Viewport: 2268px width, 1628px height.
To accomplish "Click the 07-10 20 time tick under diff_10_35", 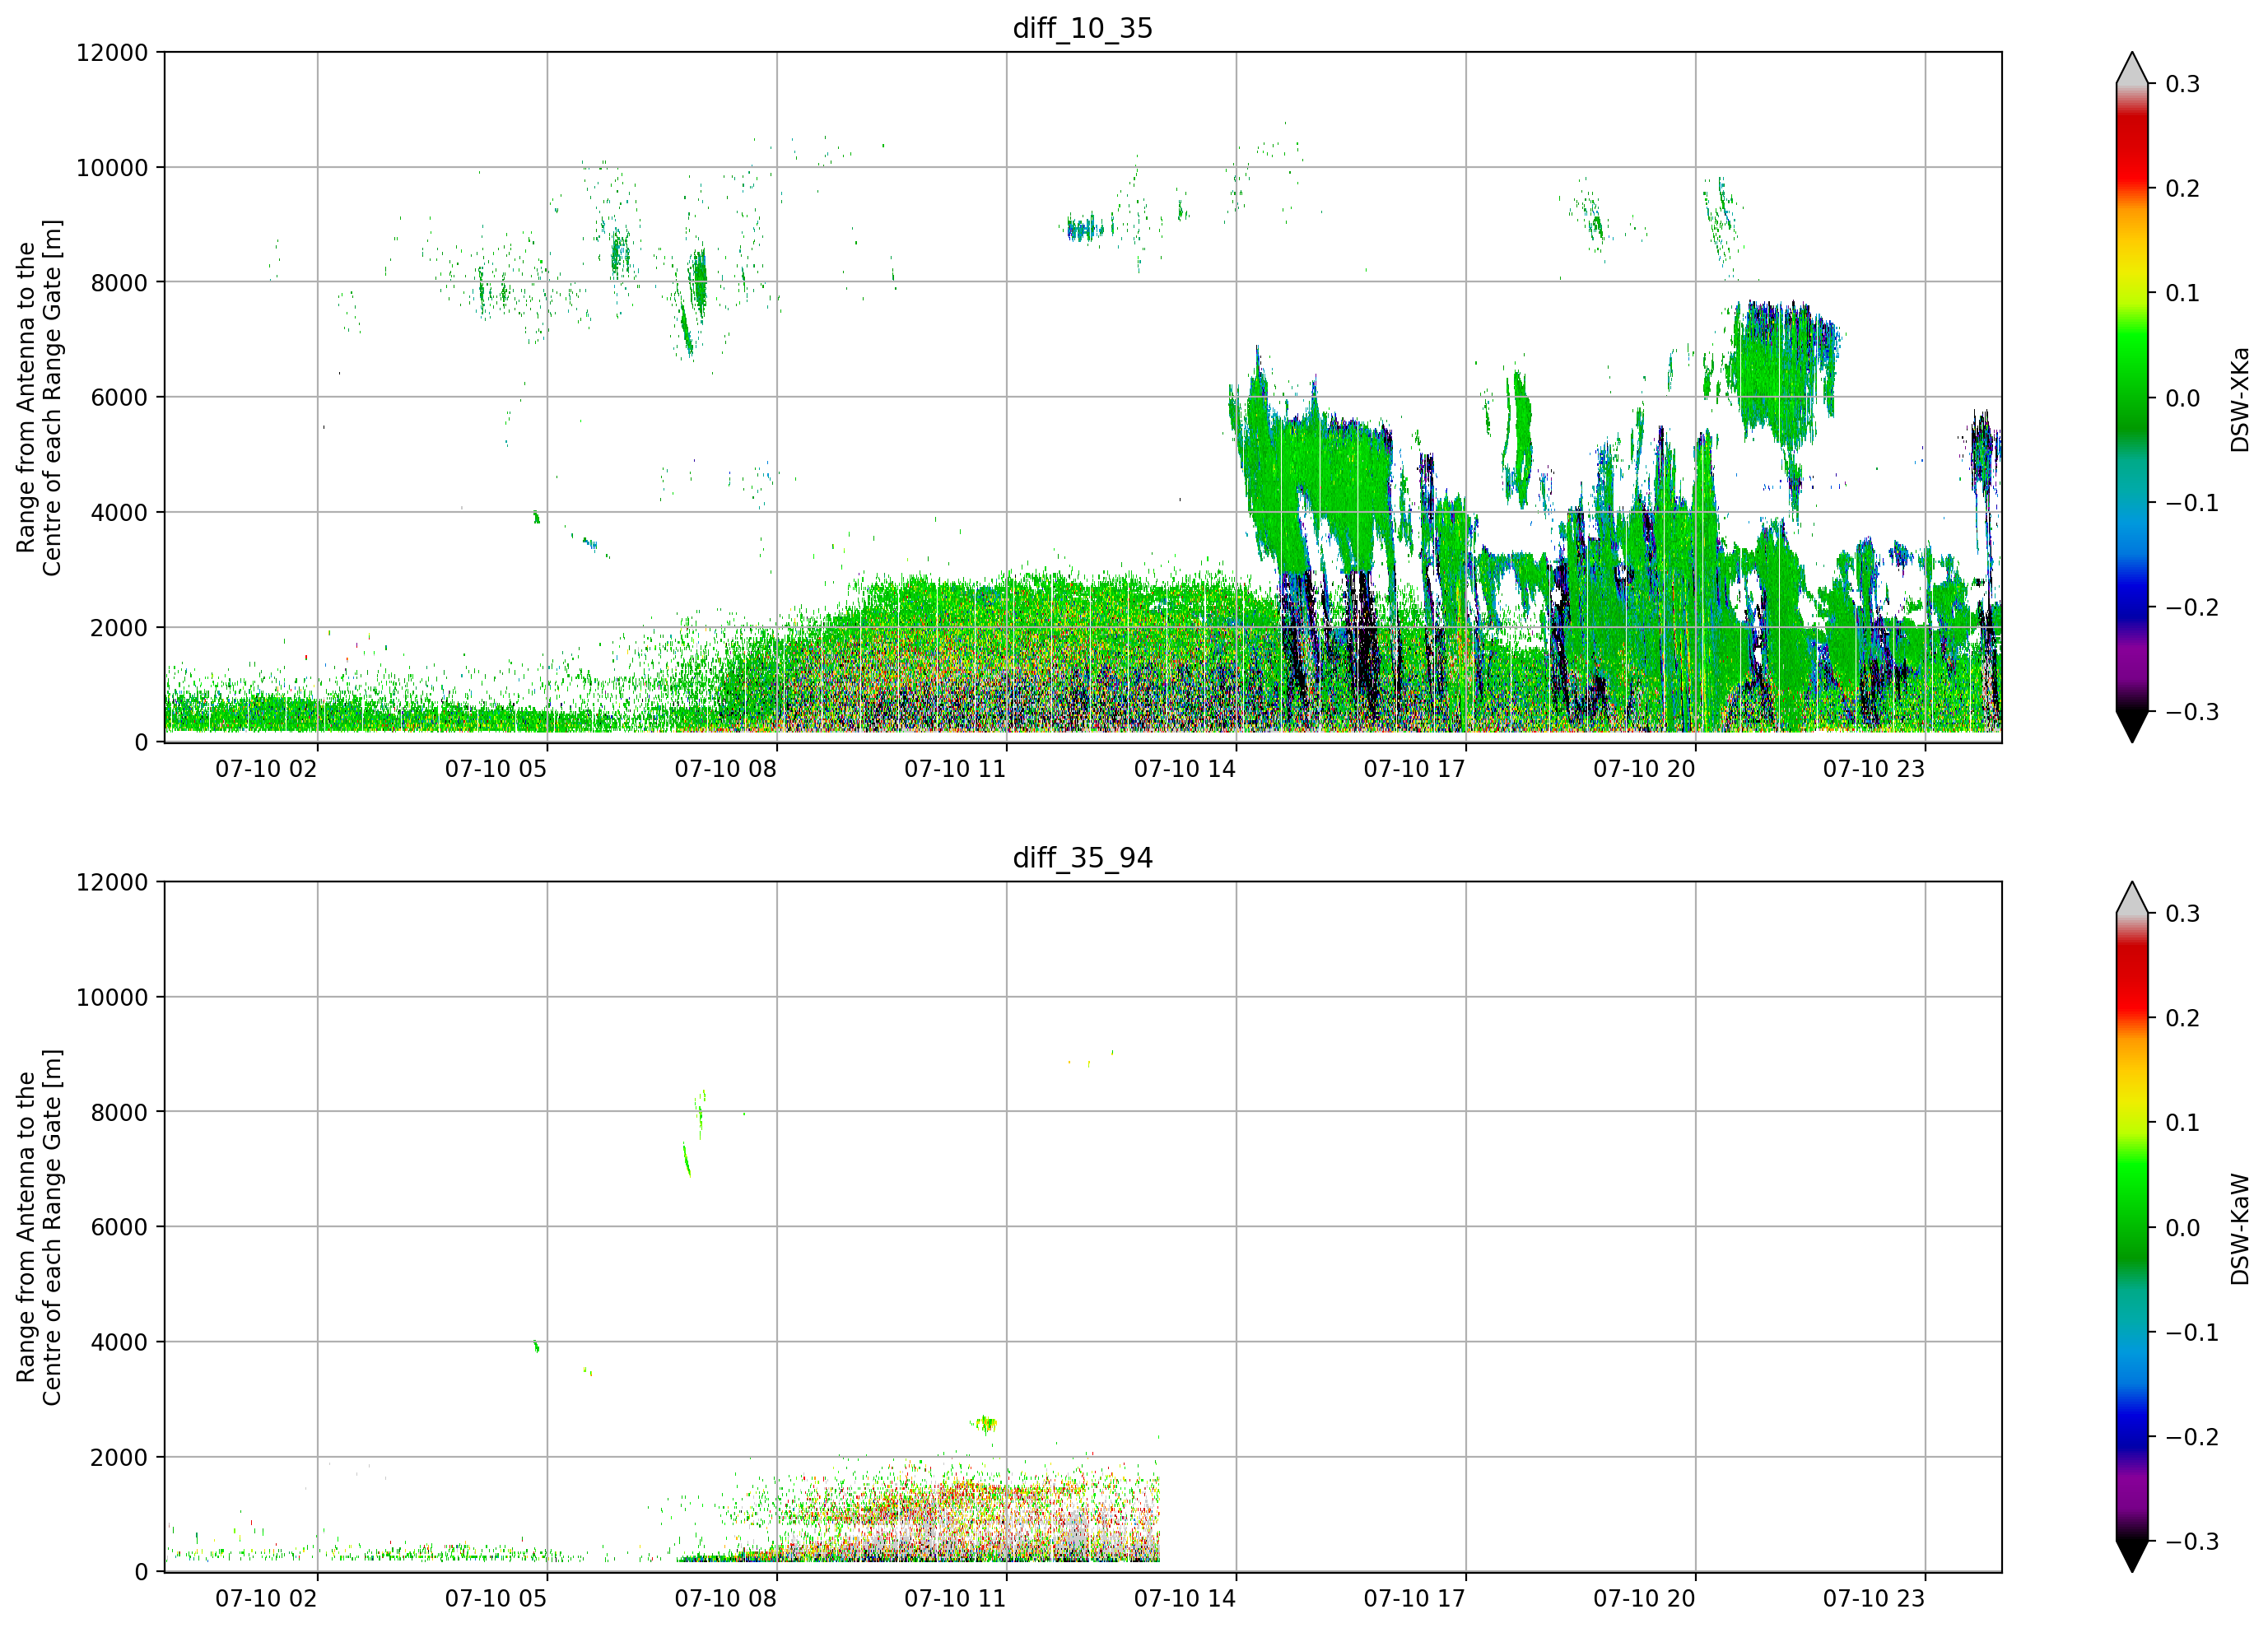I will 1644,769.
